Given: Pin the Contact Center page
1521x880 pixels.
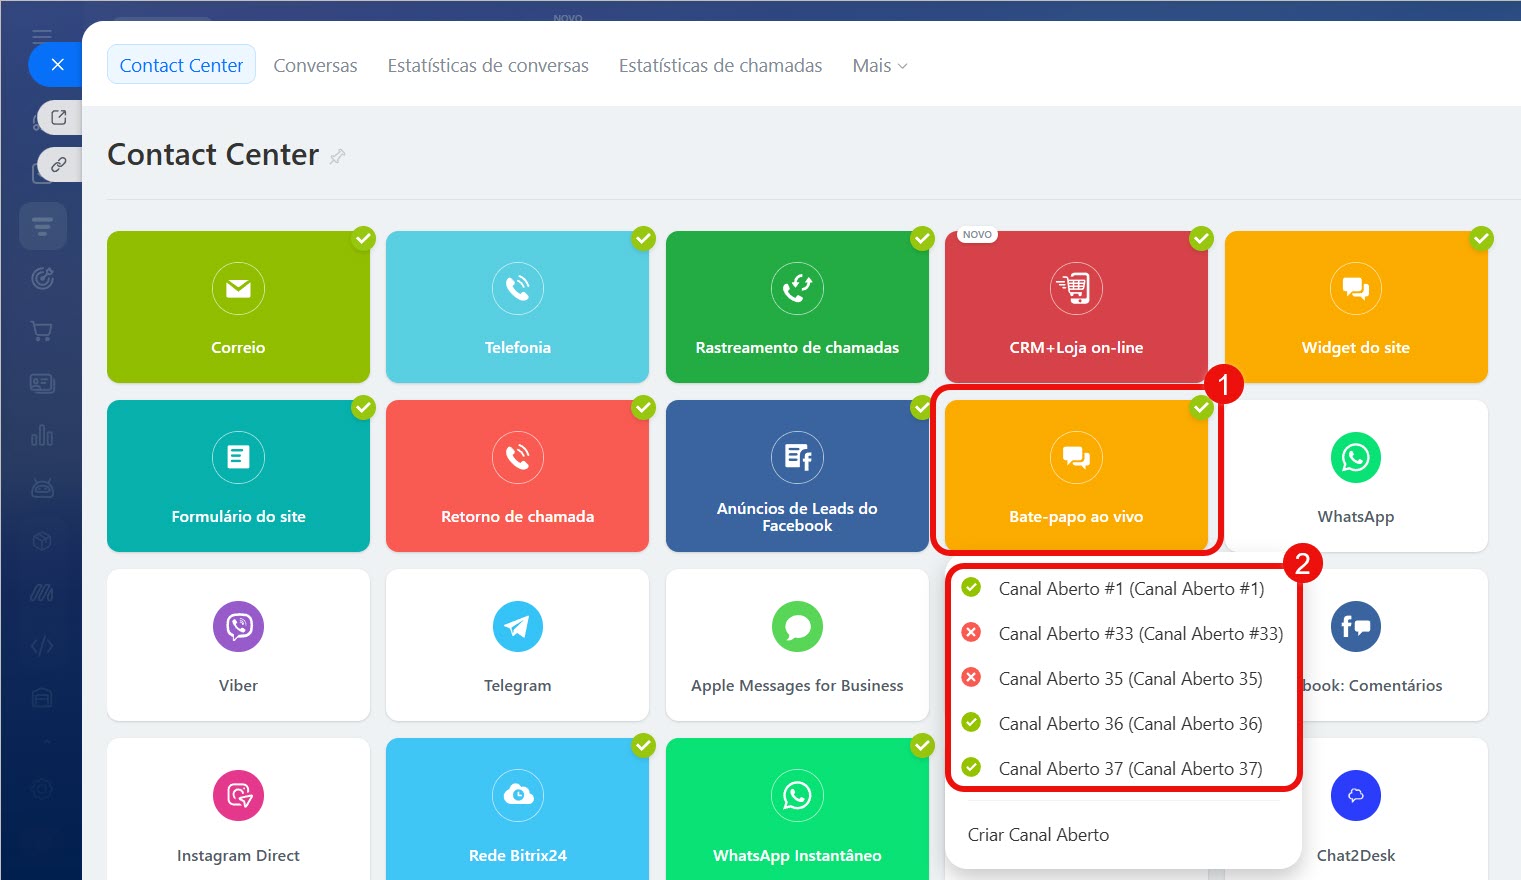Looking at the screenshot, I should click(x=338, y=156).
